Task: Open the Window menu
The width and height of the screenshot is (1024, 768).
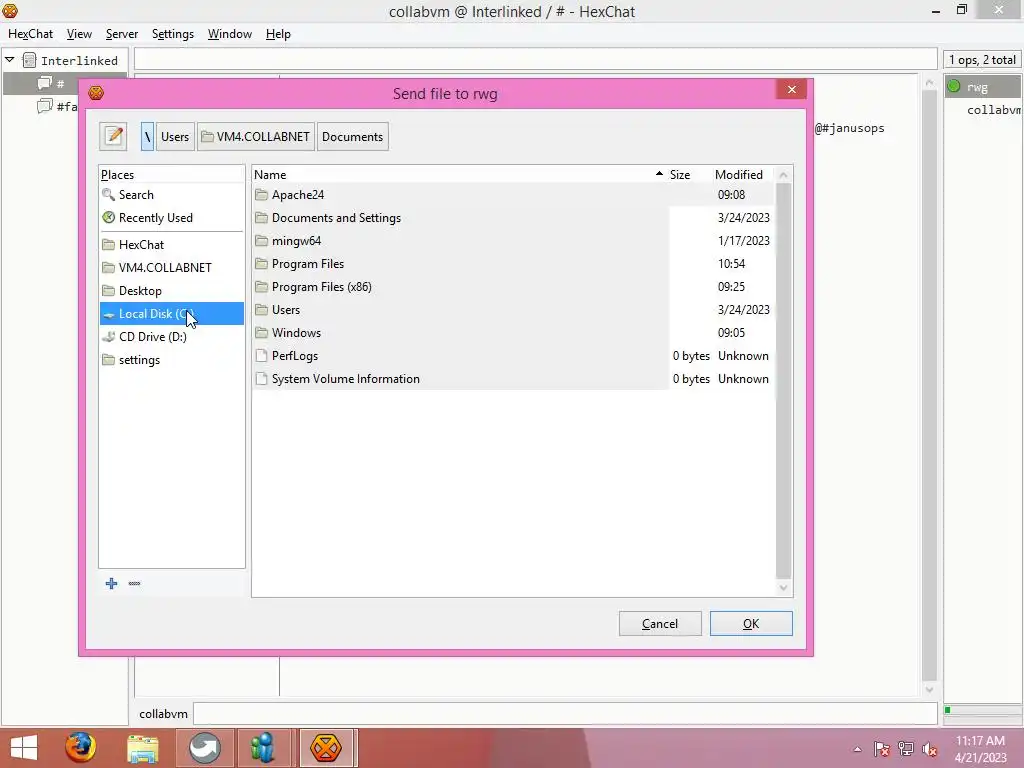Action: [x=229, y=34]
